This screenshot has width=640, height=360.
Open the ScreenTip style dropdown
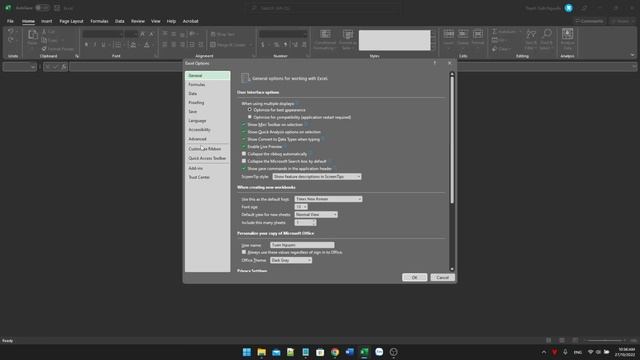click(317, 177)
